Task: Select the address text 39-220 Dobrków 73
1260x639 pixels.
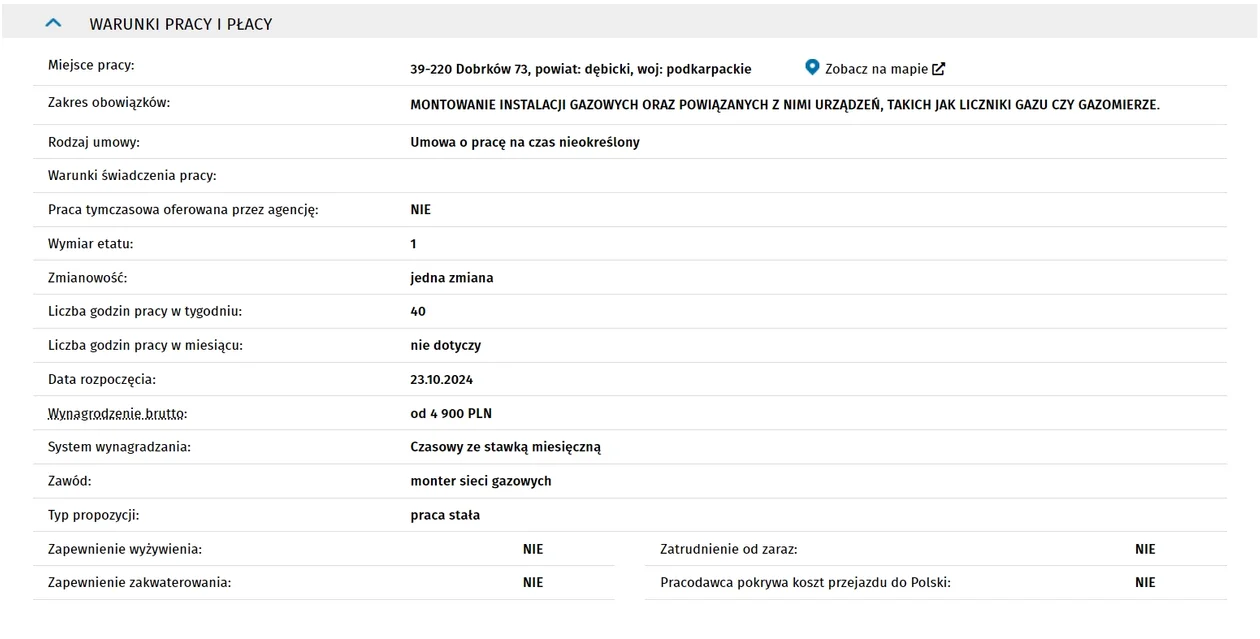Action: coord(470,69)
